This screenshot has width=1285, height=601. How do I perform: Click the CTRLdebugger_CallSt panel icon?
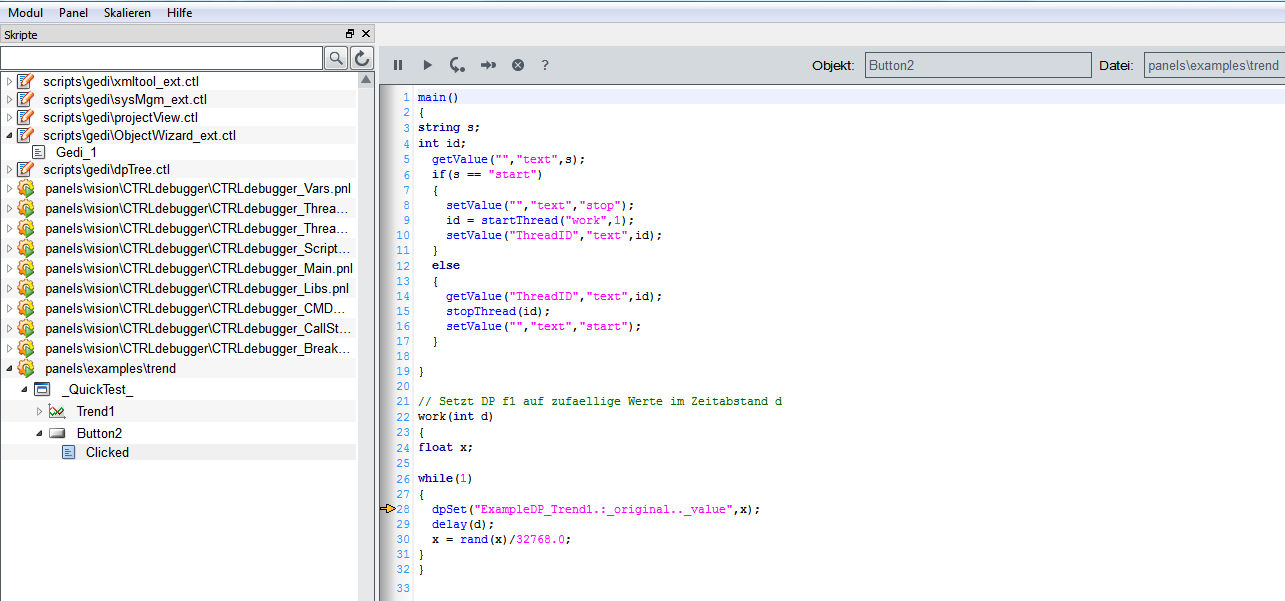pyautogui.click(x=27, y=328)
